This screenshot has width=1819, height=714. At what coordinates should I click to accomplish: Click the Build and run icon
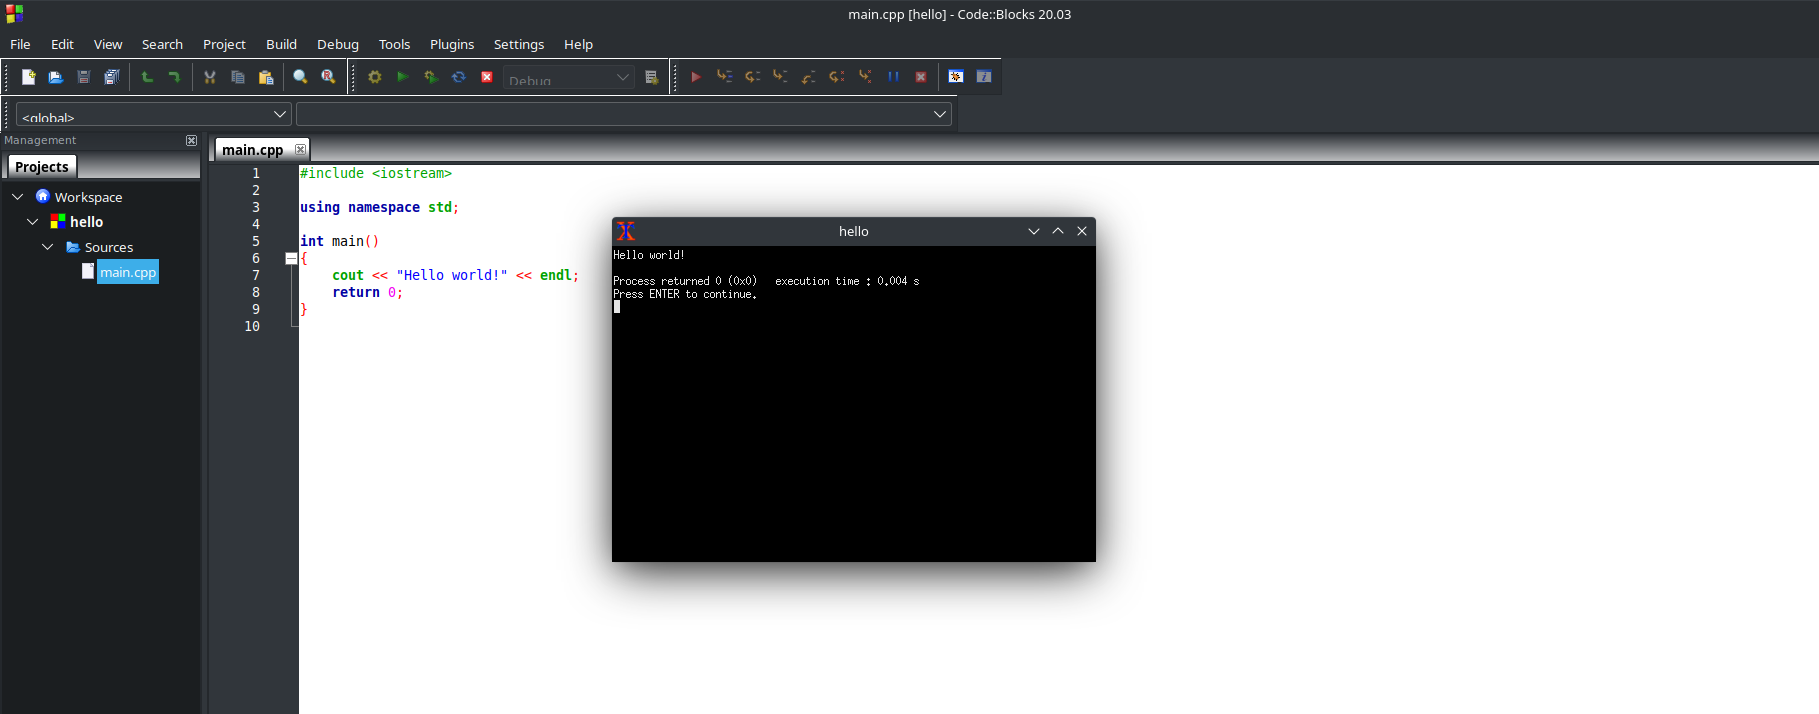tap(431, 77)
